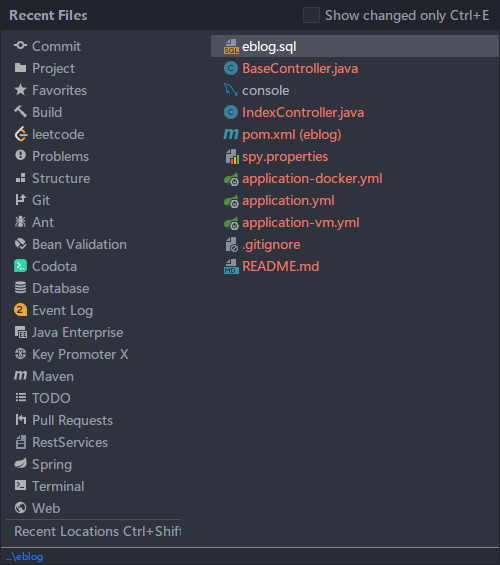This screenshot has width=500, height=565.
Task: Click the Event Log notification badge
Action: 21,310
